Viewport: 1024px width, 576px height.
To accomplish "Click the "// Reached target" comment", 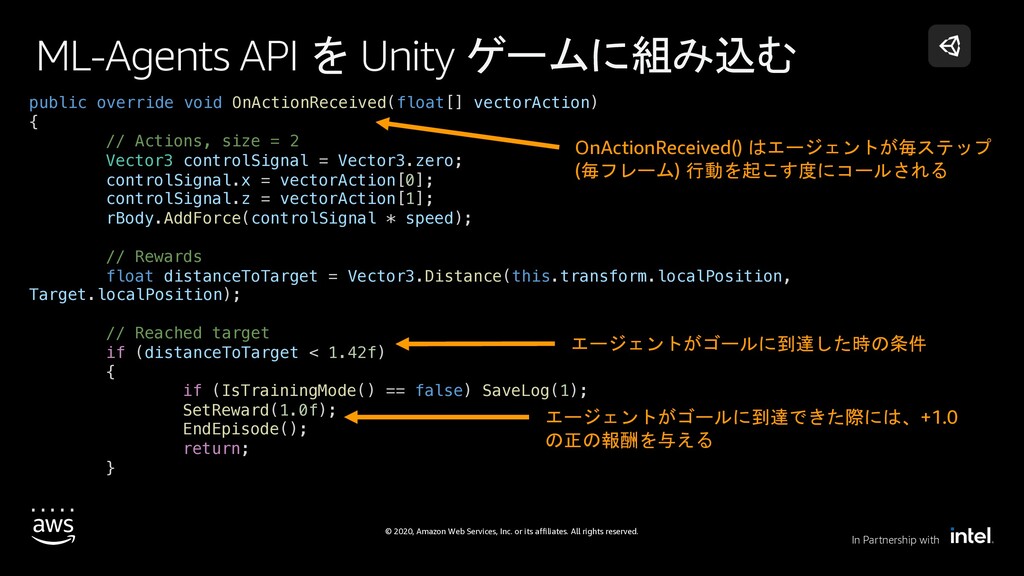I will (187, 333).
